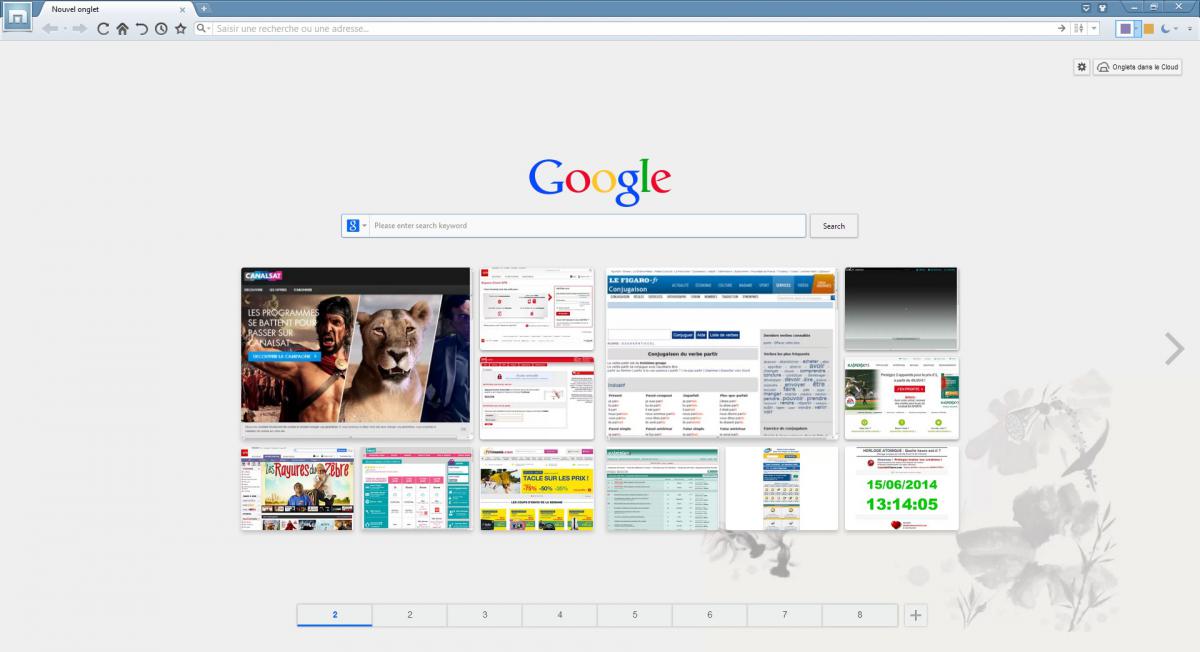Image resolution: width=1200 pixels, height=652 pixels.
Task: Open 'Onglets dans le Cloud'
Action: click(x=1137, y=67)
